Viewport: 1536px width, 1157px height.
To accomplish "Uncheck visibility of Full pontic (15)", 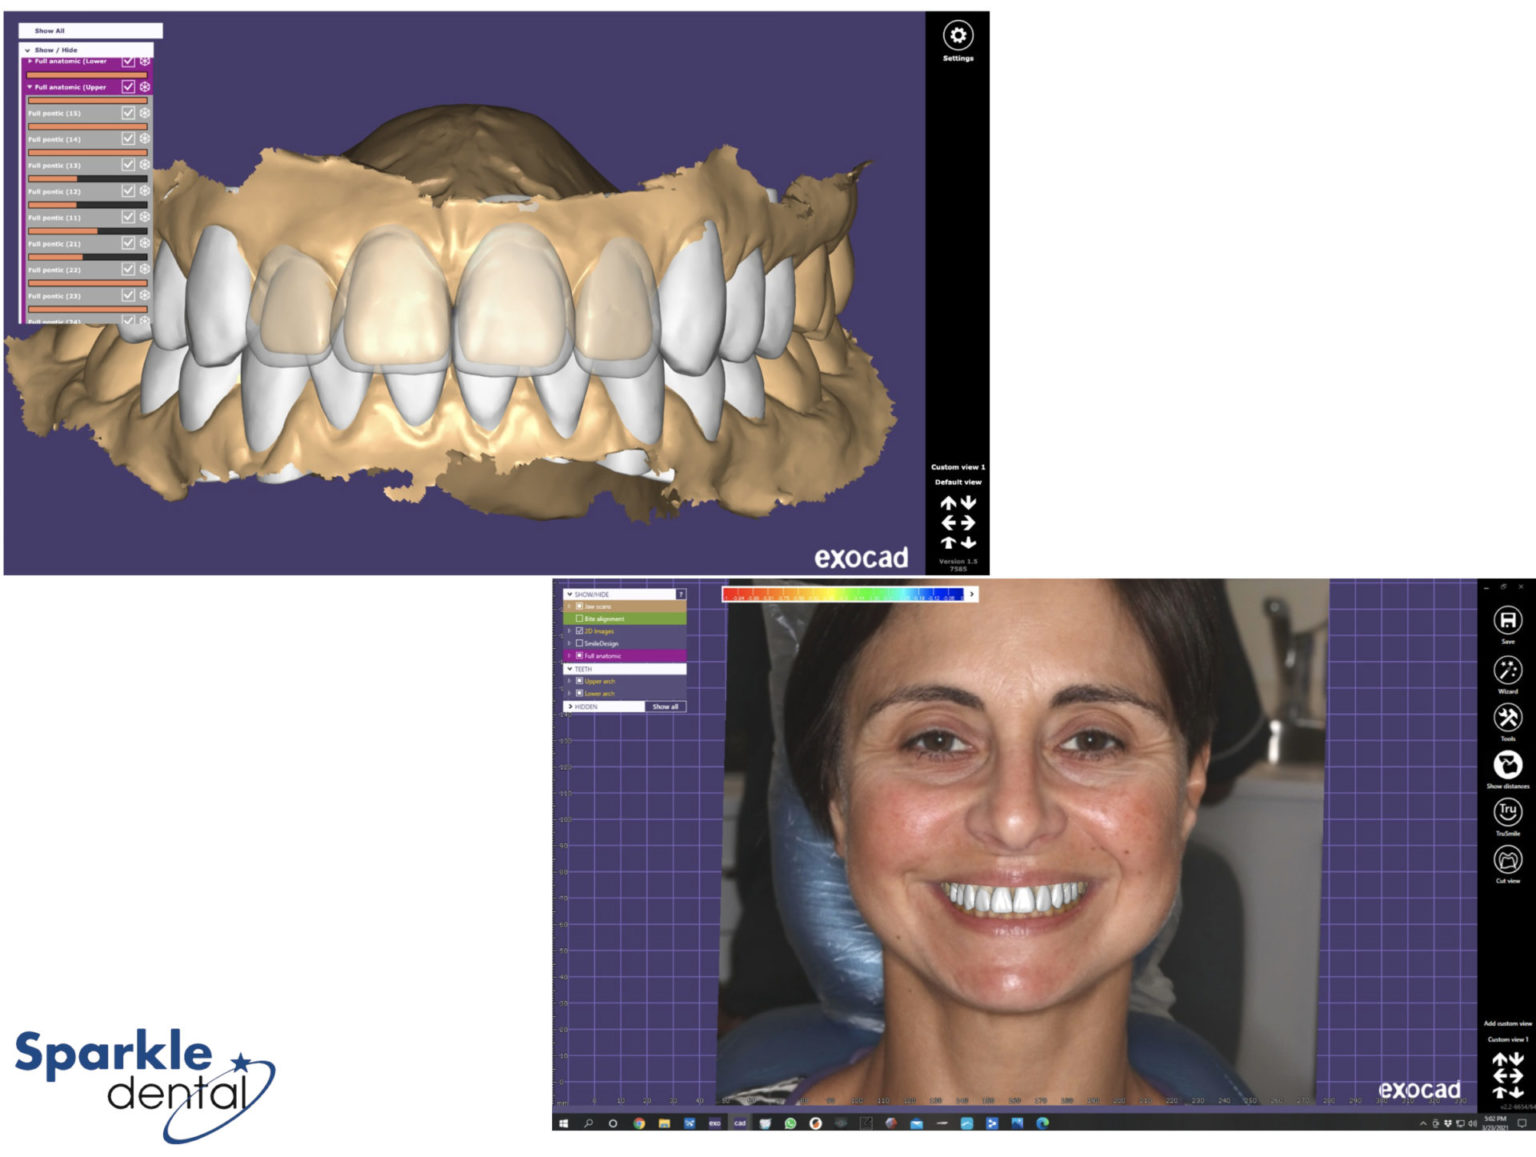I will 130,113.
